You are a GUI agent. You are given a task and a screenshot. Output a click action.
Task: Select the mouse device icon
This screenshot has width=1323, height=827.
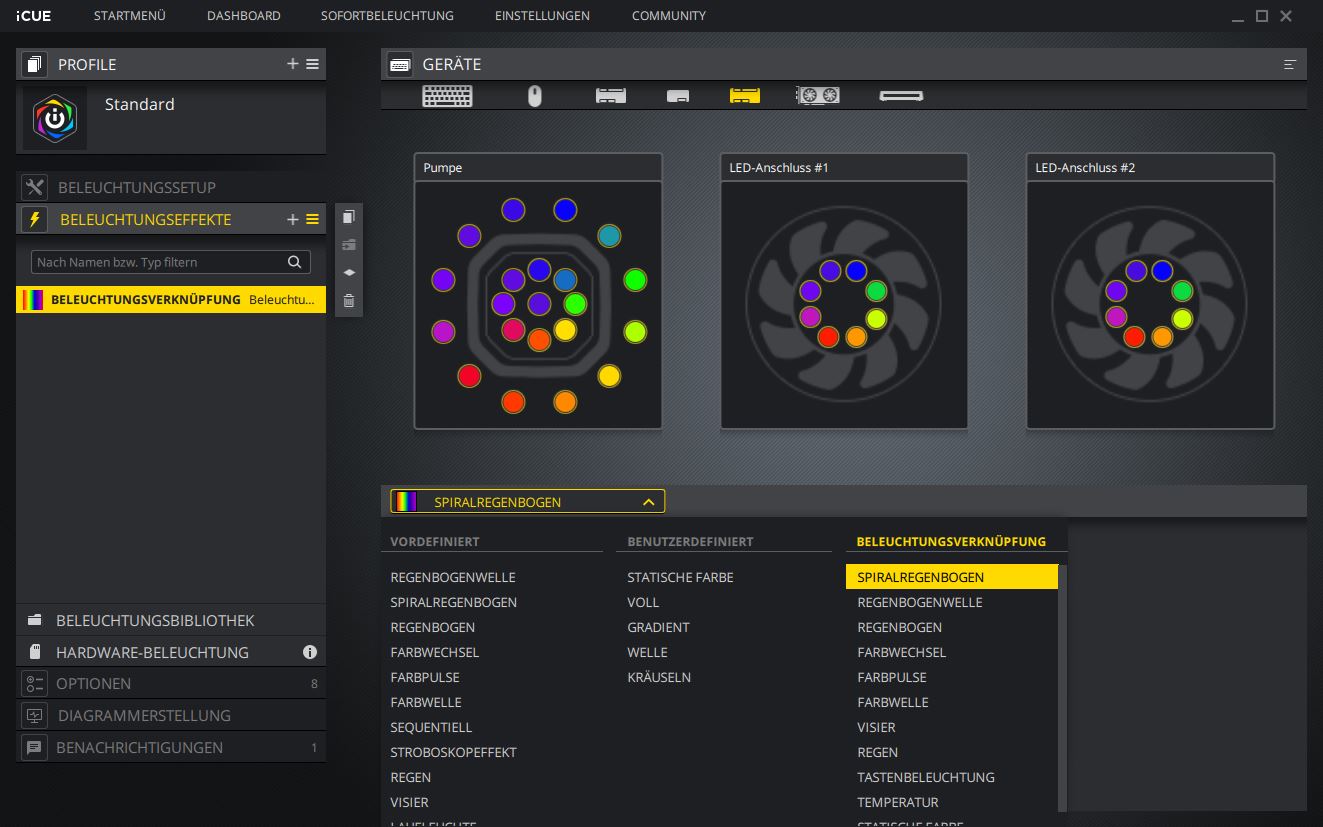pyautogui.click(x=535, y=96)
